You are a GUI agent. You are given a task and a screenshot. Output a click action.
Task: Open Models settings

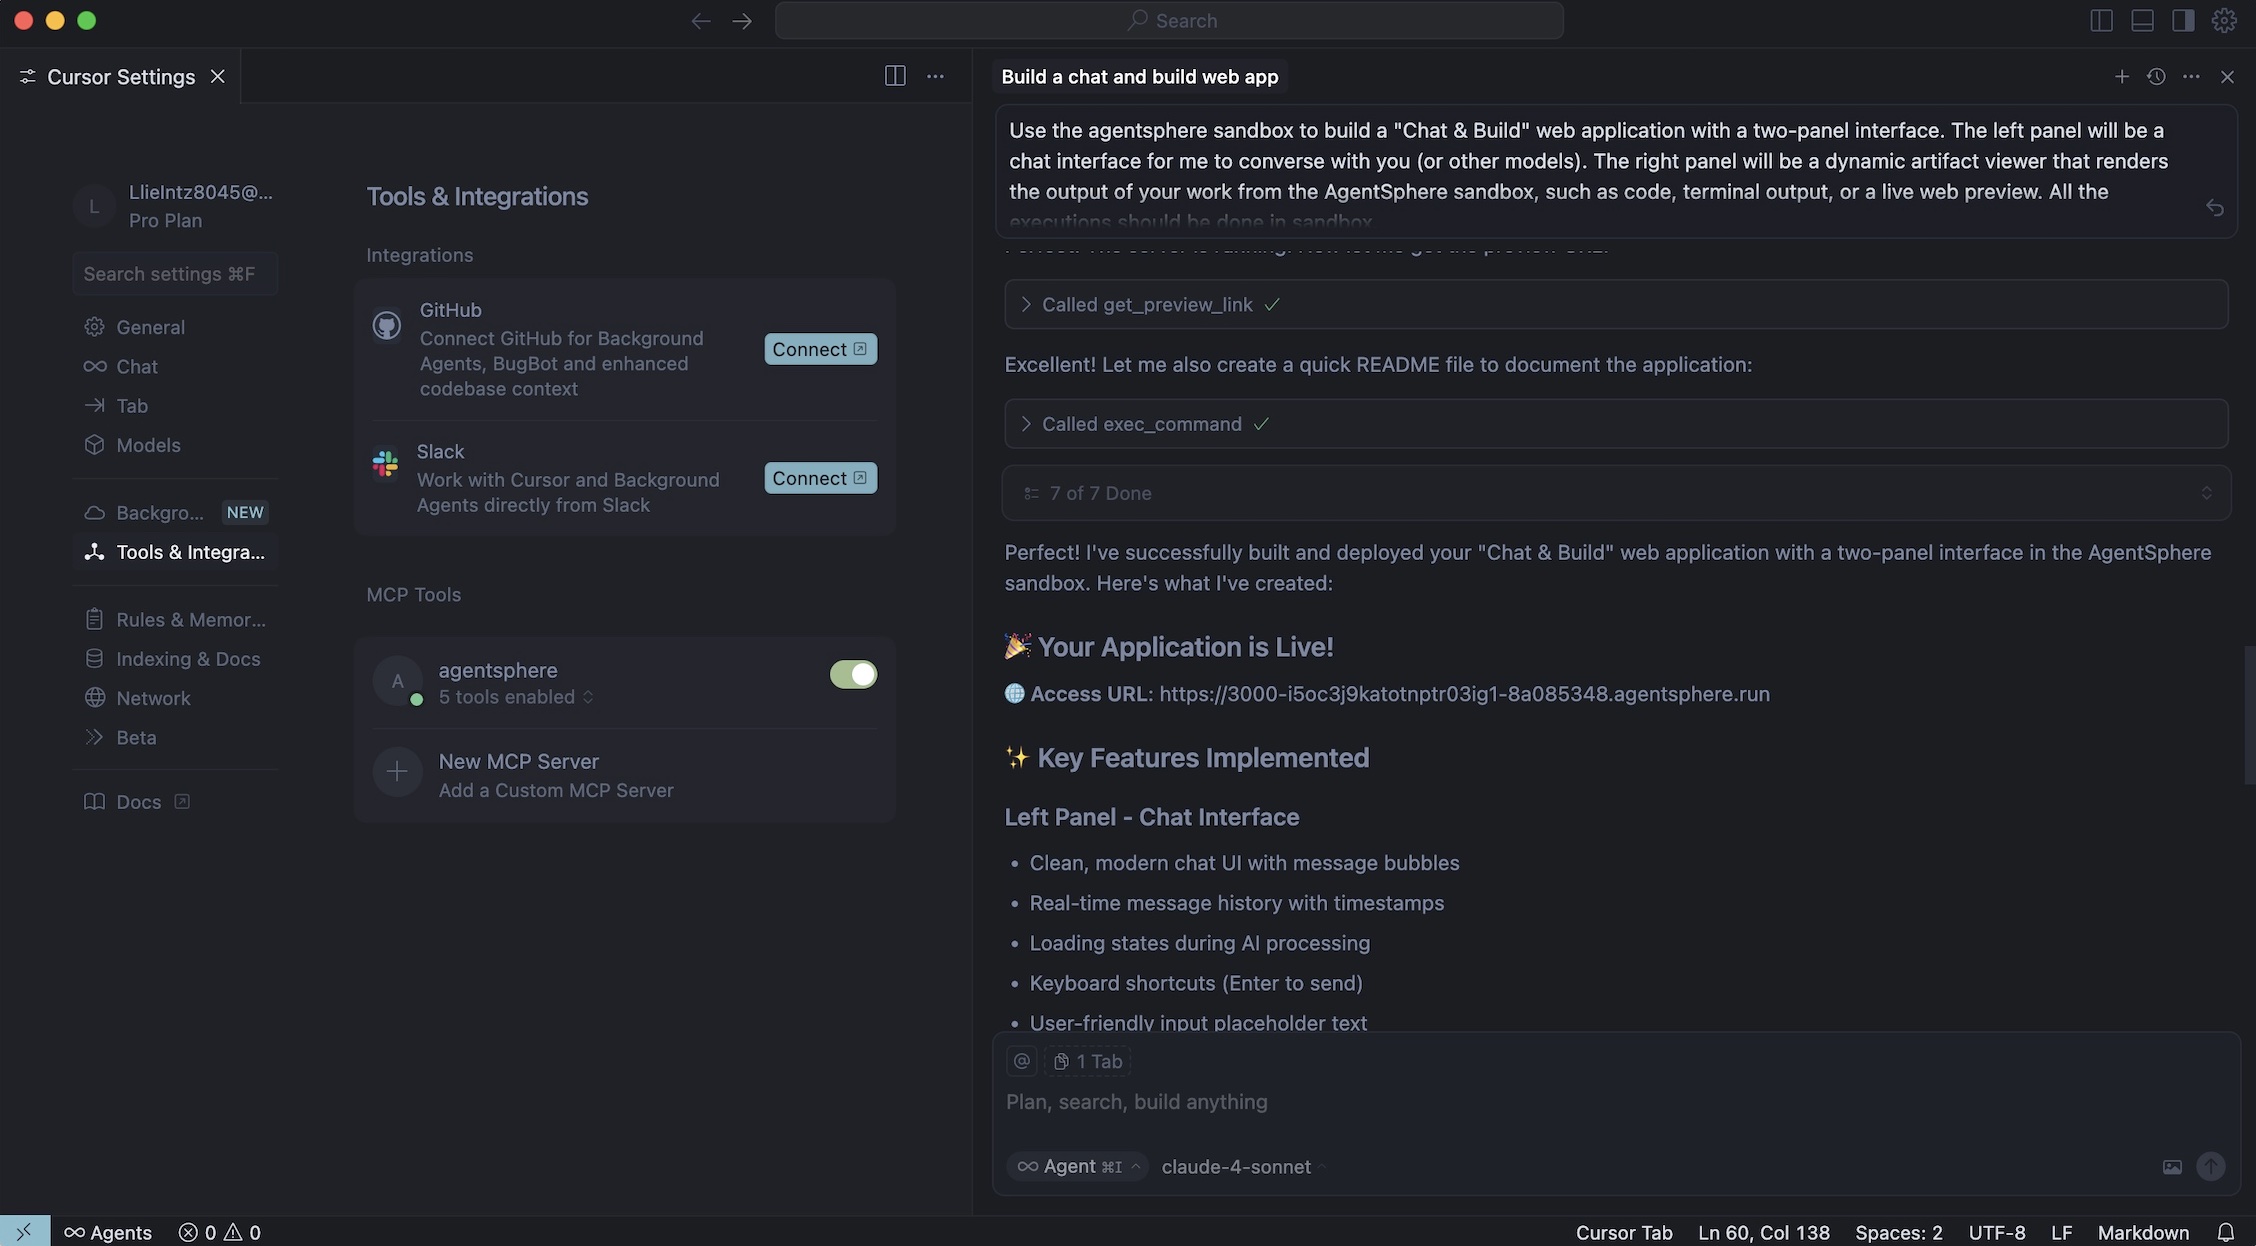click(148, 445)
